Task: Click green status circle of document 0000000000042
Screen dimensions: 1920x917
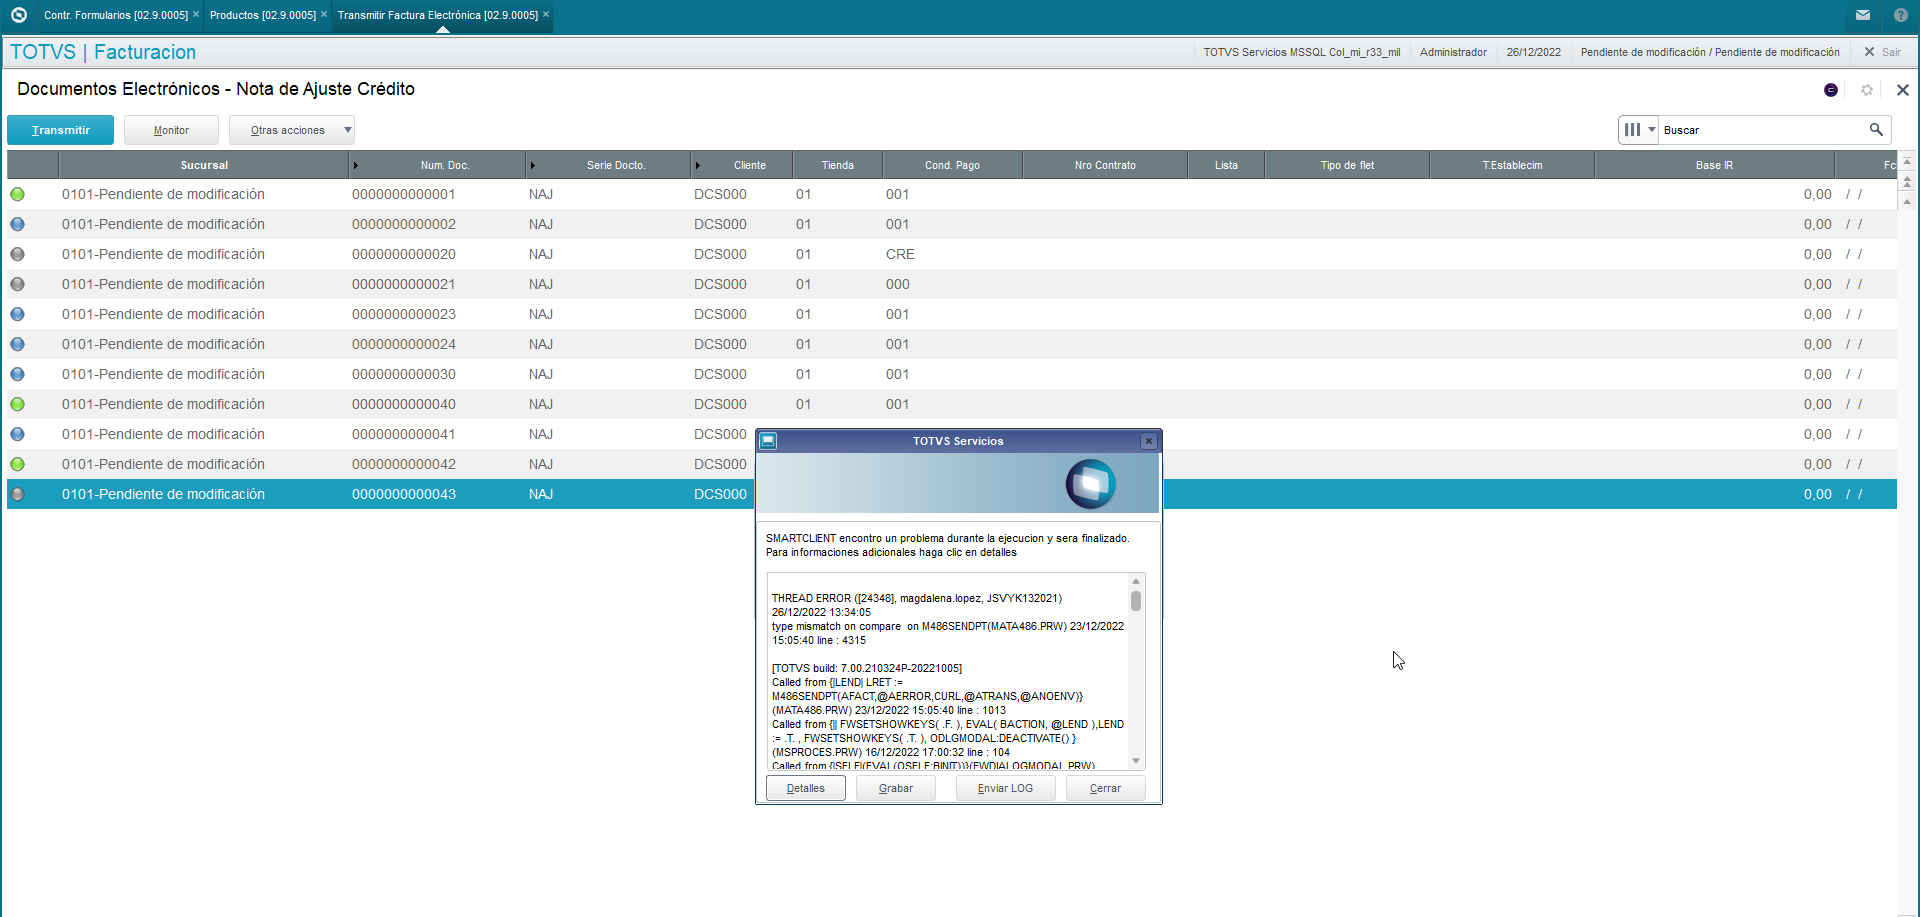Action: click(x=18, y=464)
